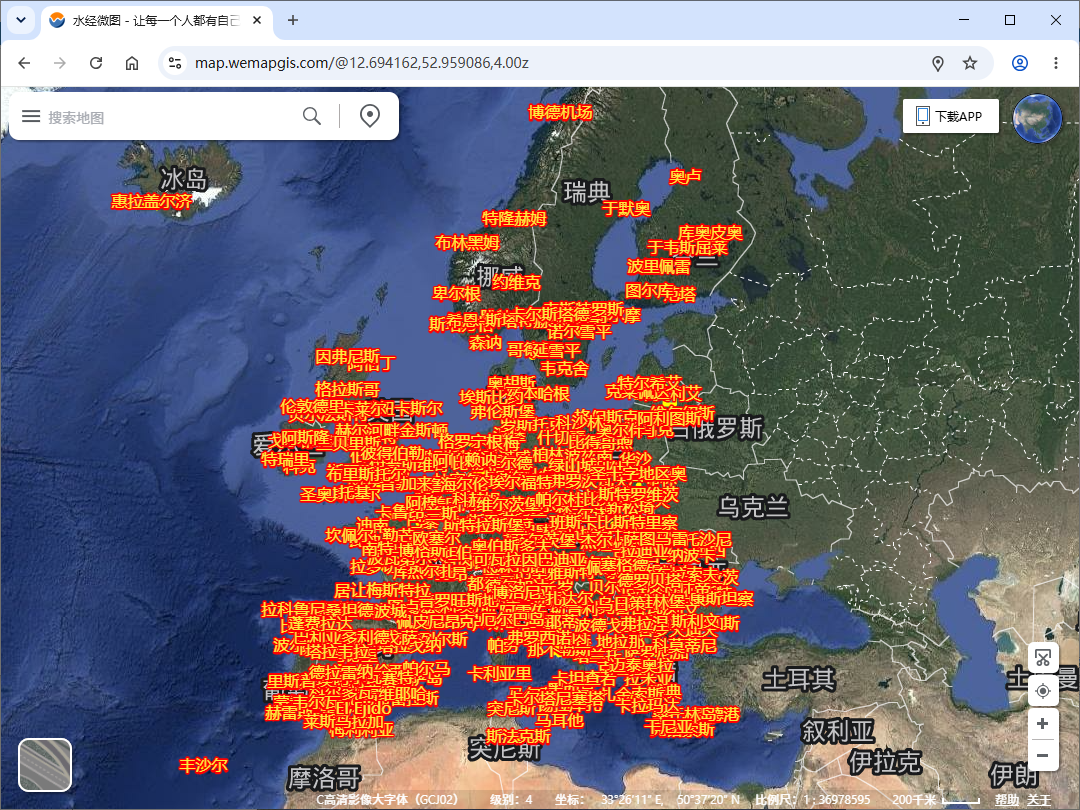This screenshot has height=810, width=1080.
Task: Bookmark this page with star icon
Action: (x=970, y=63)
